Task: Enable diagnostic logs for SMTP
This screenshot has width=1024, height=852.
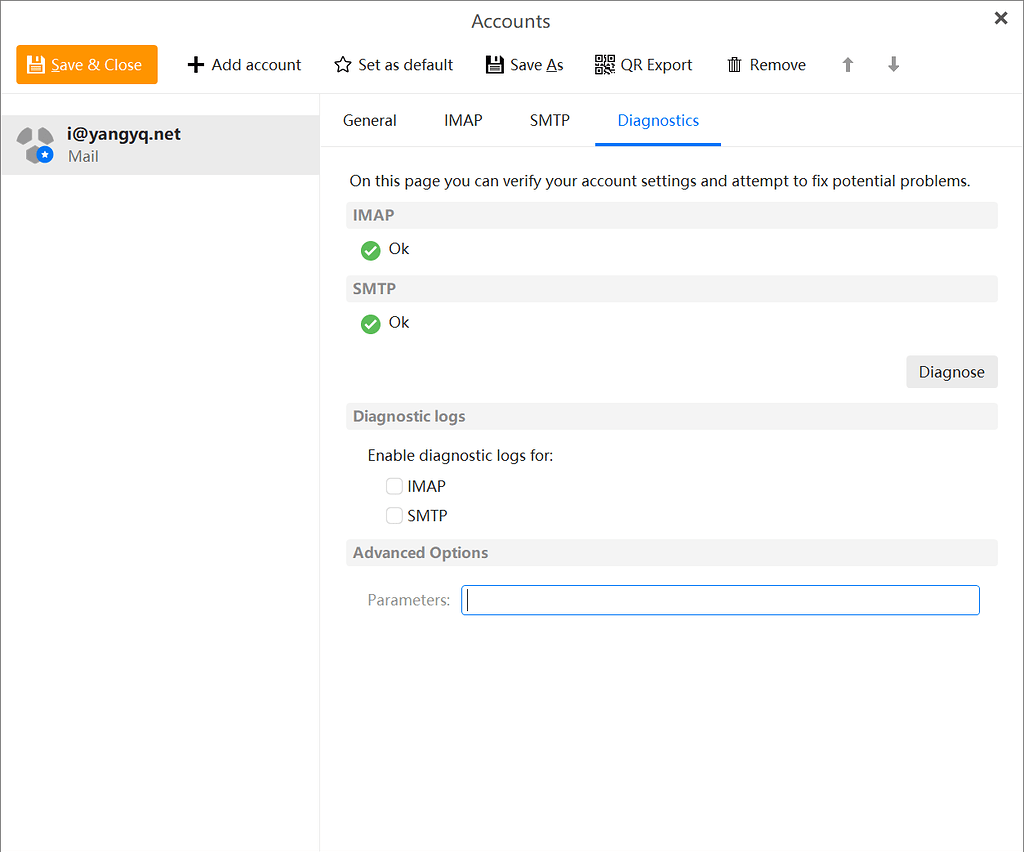Action: coord(394,515)
